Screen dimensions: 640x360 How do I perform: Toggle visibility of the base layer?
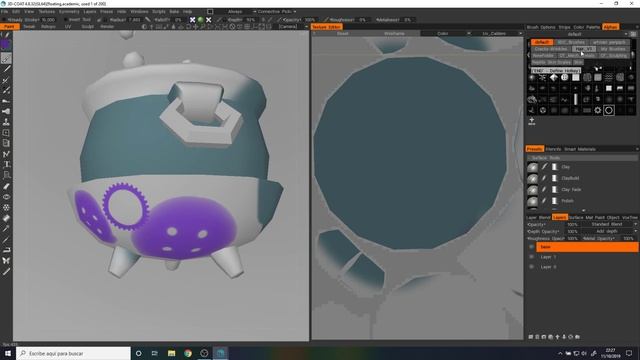click(x=531, y=247)
